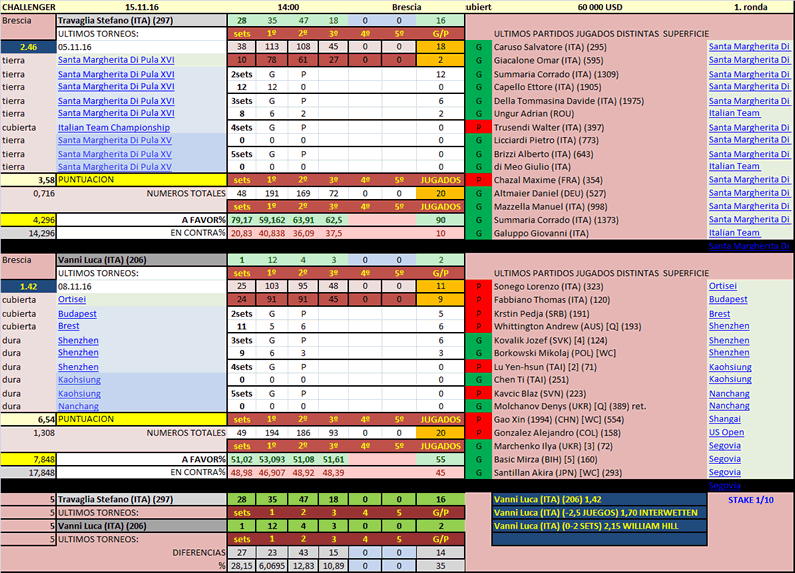Follow the Shangai tournament link
Screen dimensions: 795x573
coord(725,419)
